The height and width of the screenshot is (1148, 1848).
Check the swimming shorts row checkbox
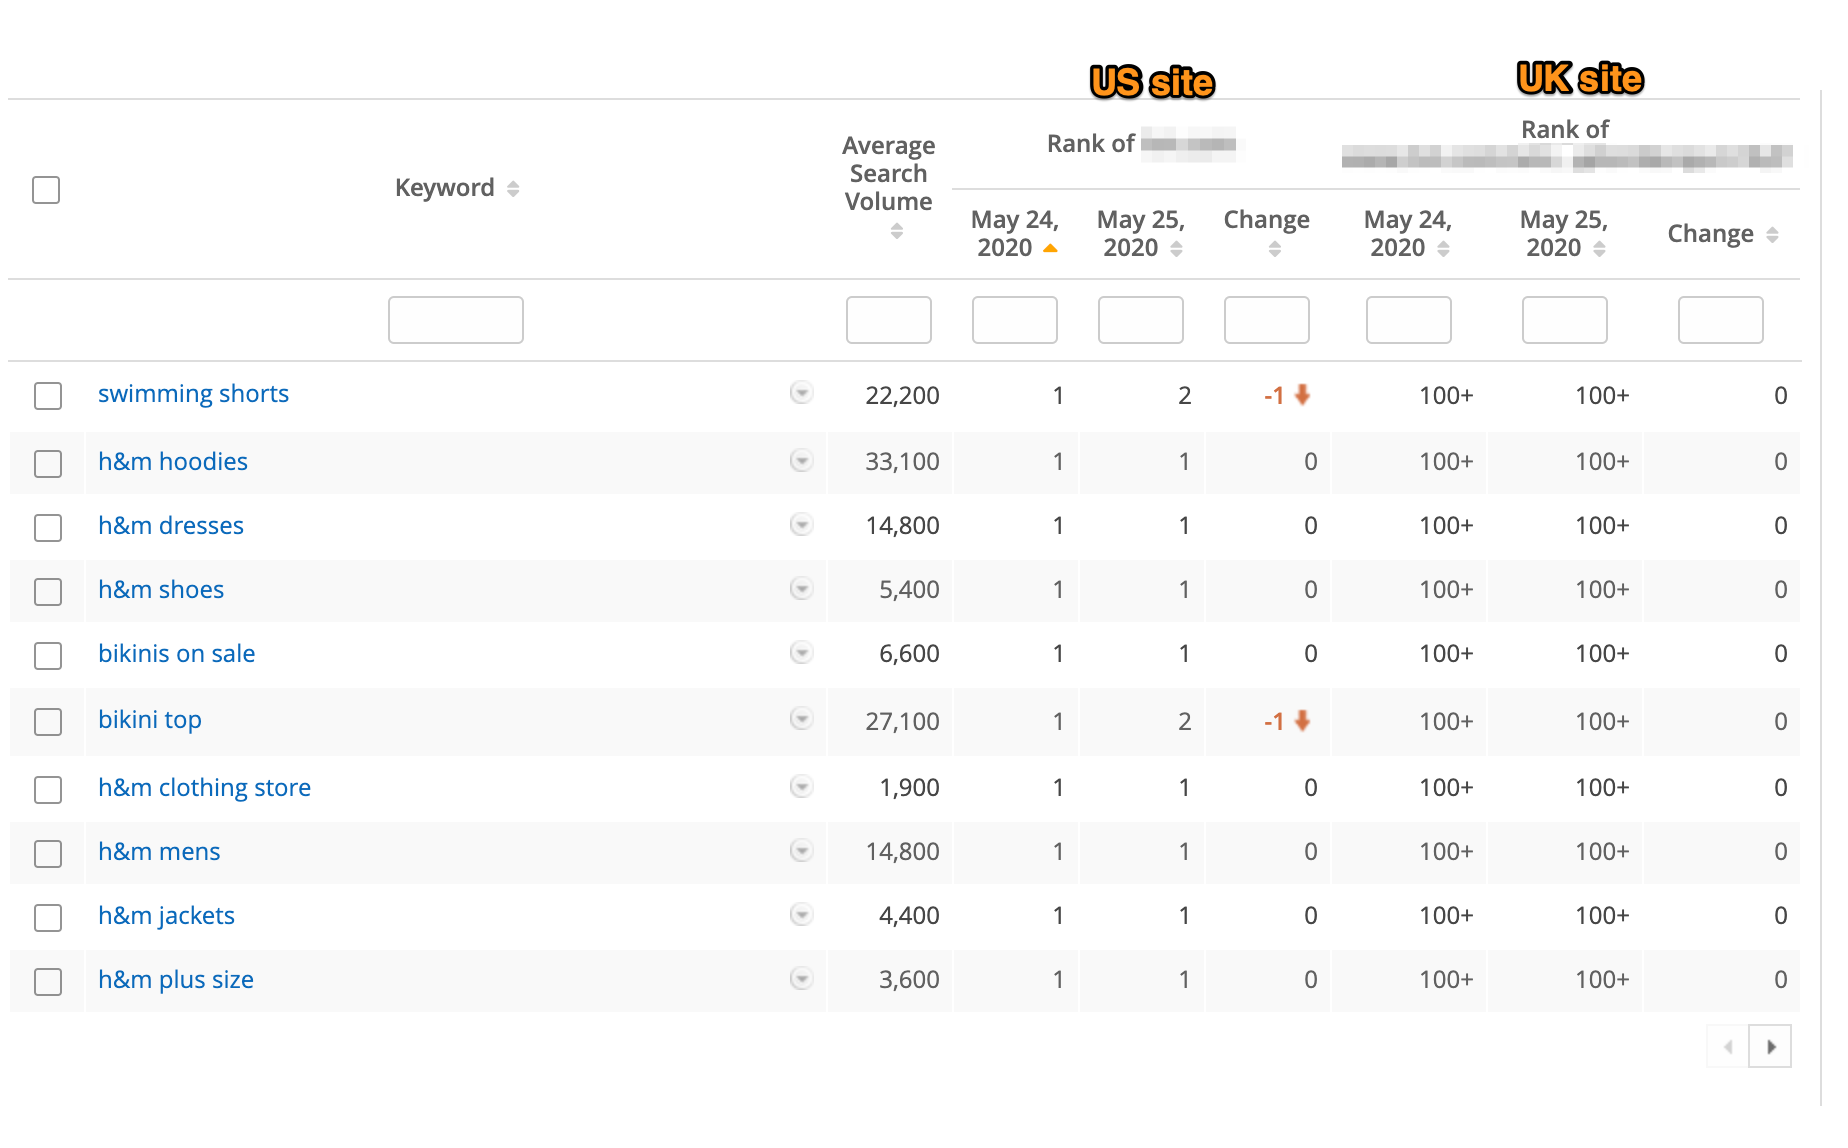(x=48, y=395)
